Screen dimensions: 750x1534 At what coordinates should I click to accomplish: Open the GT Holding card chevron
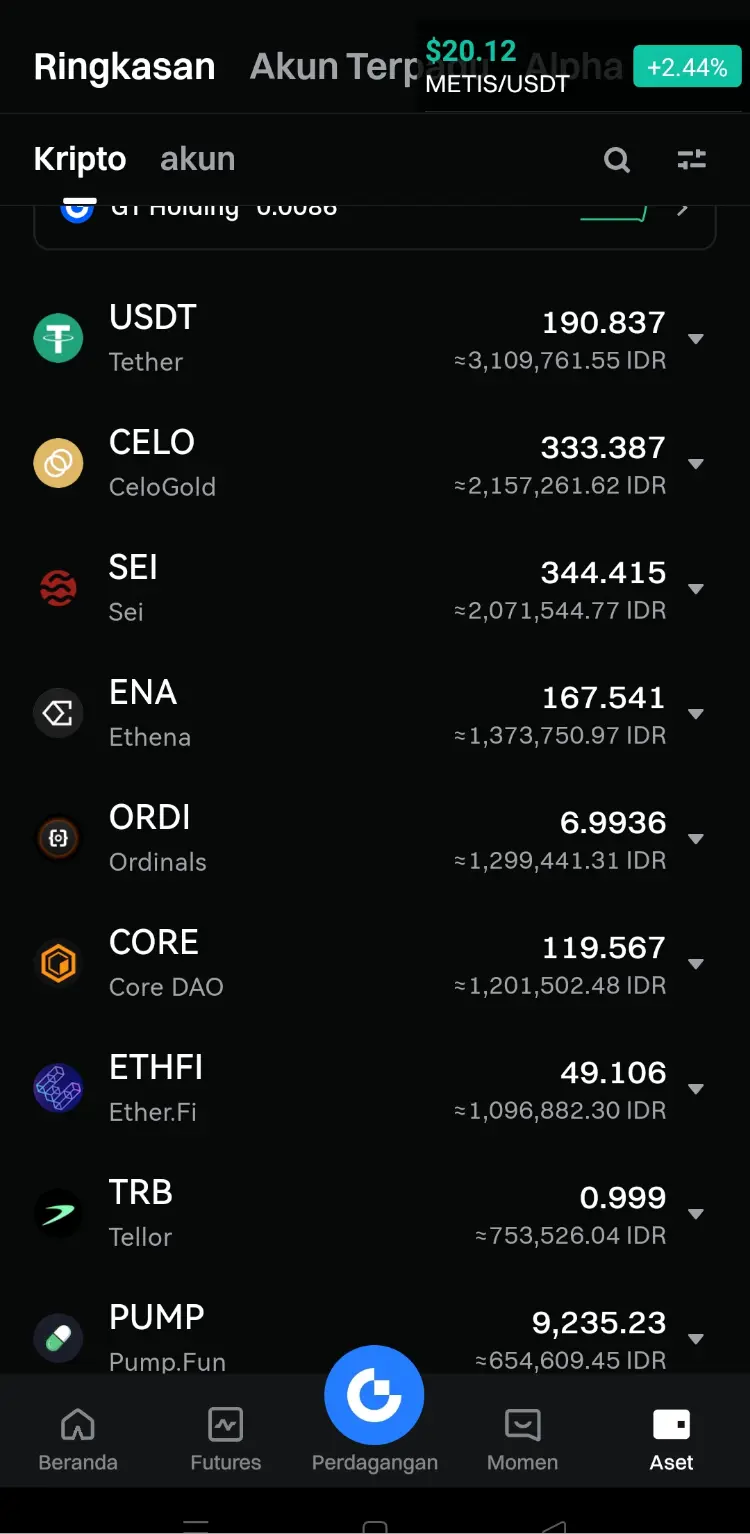point(683,210)
